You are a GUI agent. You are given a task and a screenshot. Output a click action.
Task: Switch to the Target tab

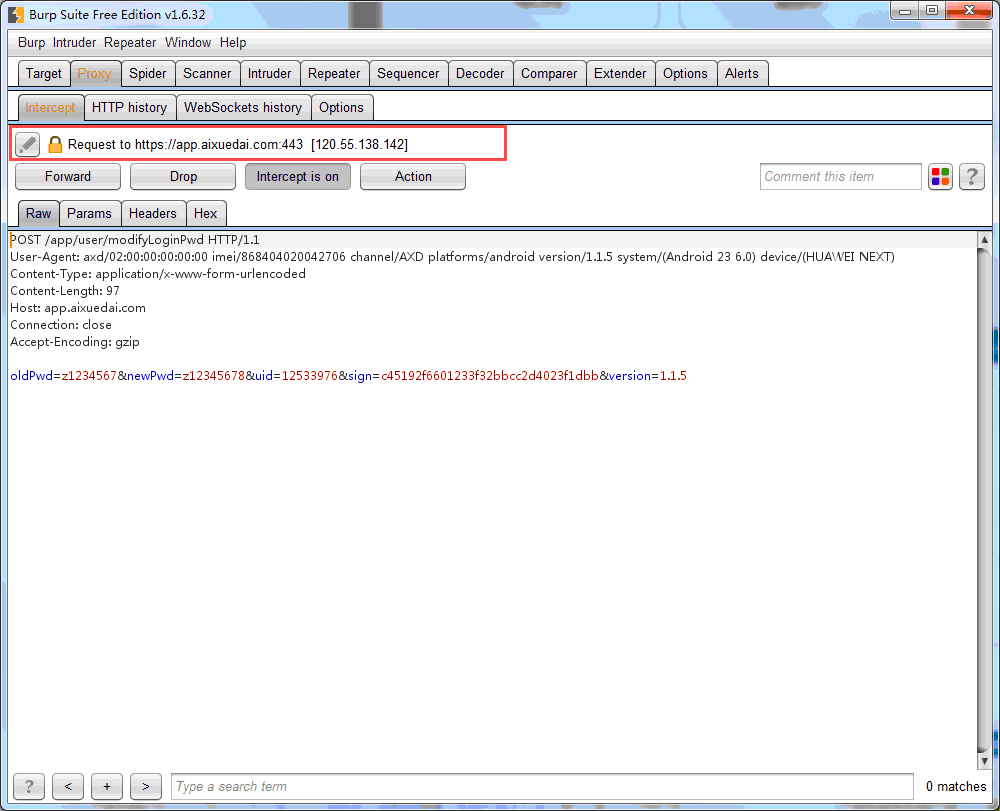click(44, 73)
